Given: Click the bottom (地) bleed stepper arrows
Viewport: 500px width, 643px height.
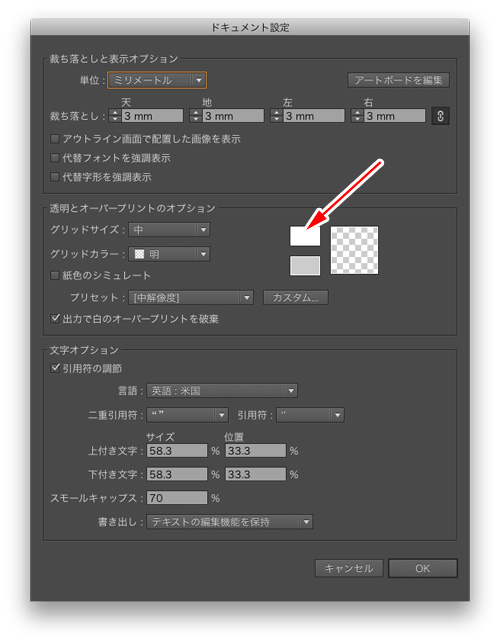Looking at the screenshot, I should point(196,116).
